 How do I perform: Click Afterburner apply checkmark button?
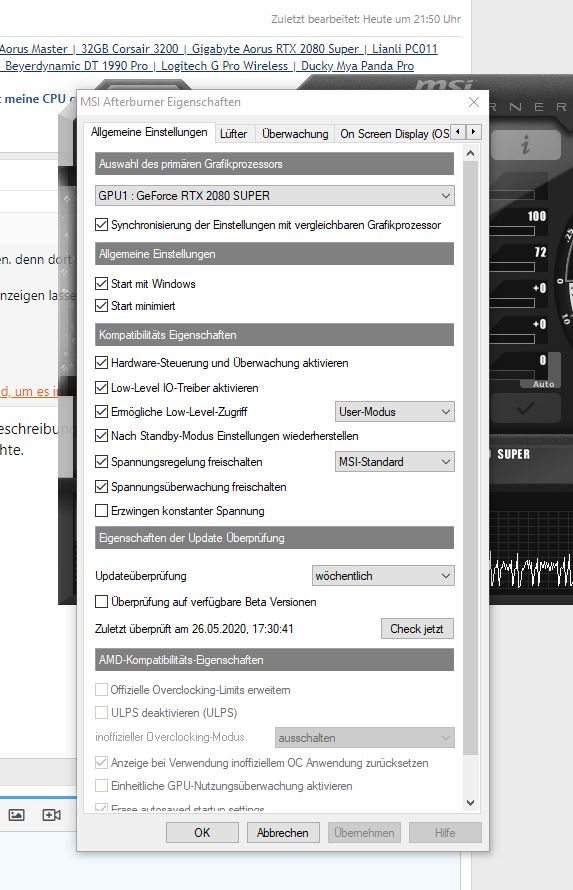point(525,408)
